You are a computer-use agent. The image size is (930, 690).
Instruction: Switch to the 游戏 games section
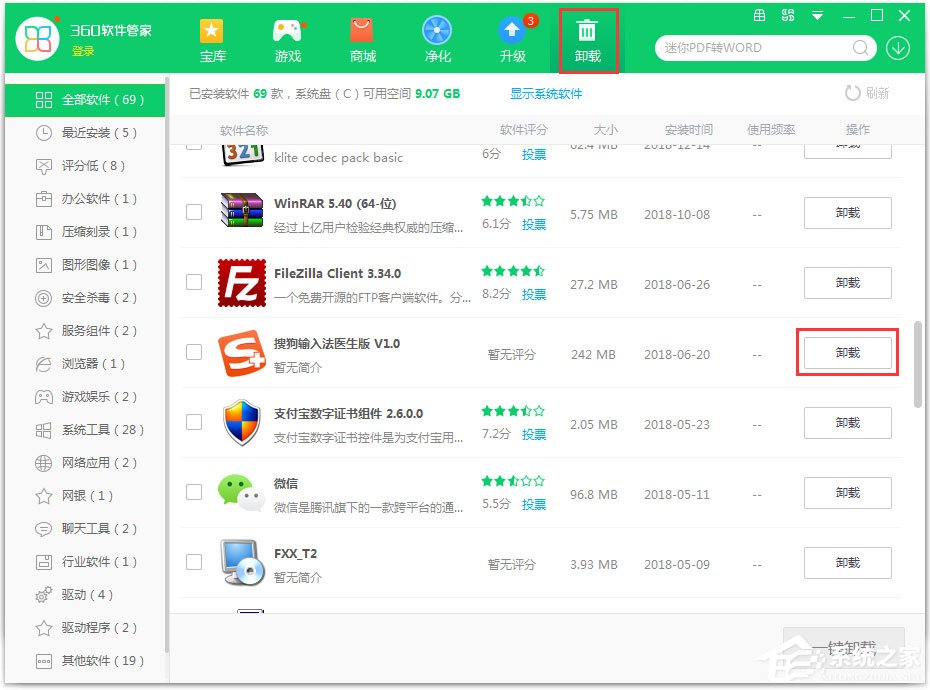[x=286, y=40]
